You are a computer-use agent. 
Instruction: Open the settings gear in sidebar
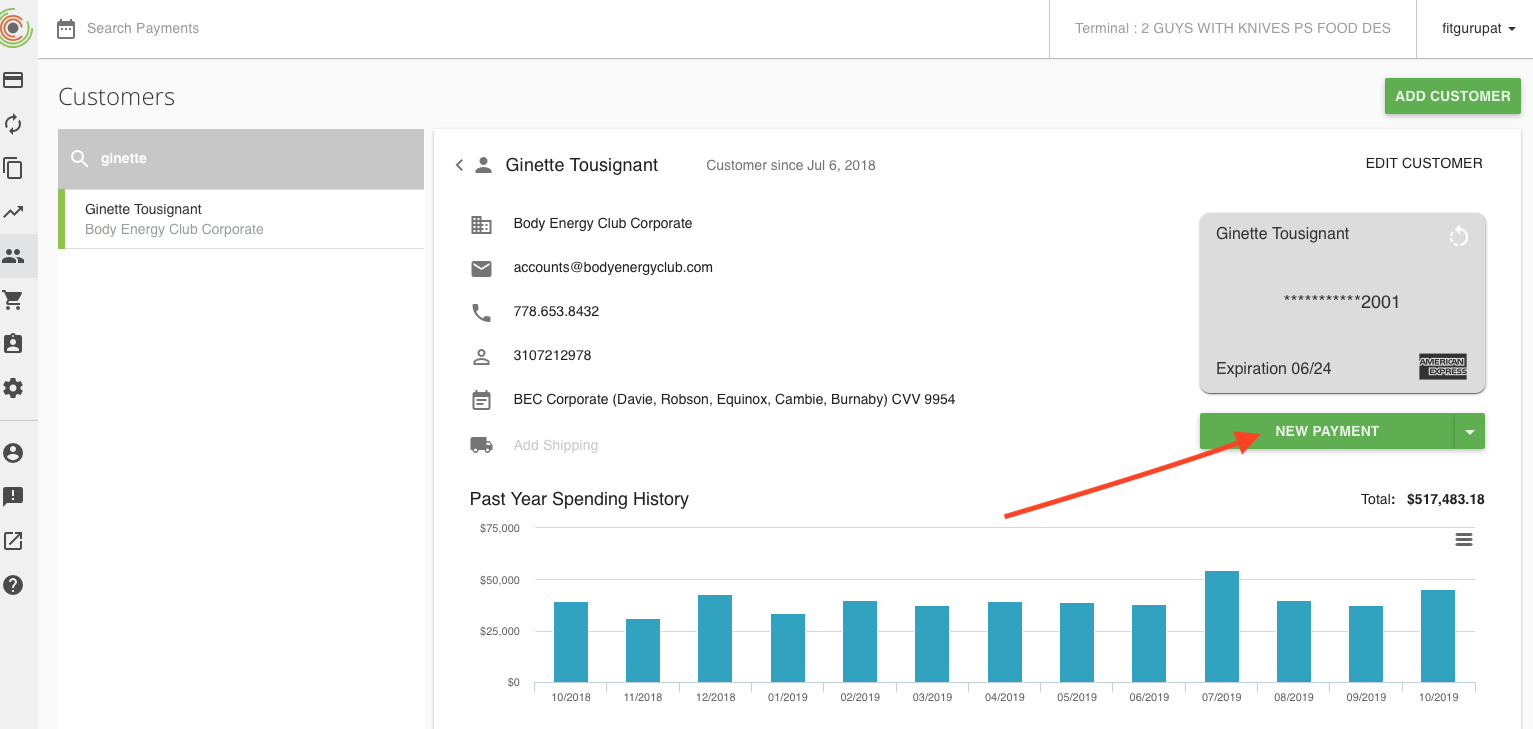13,388
